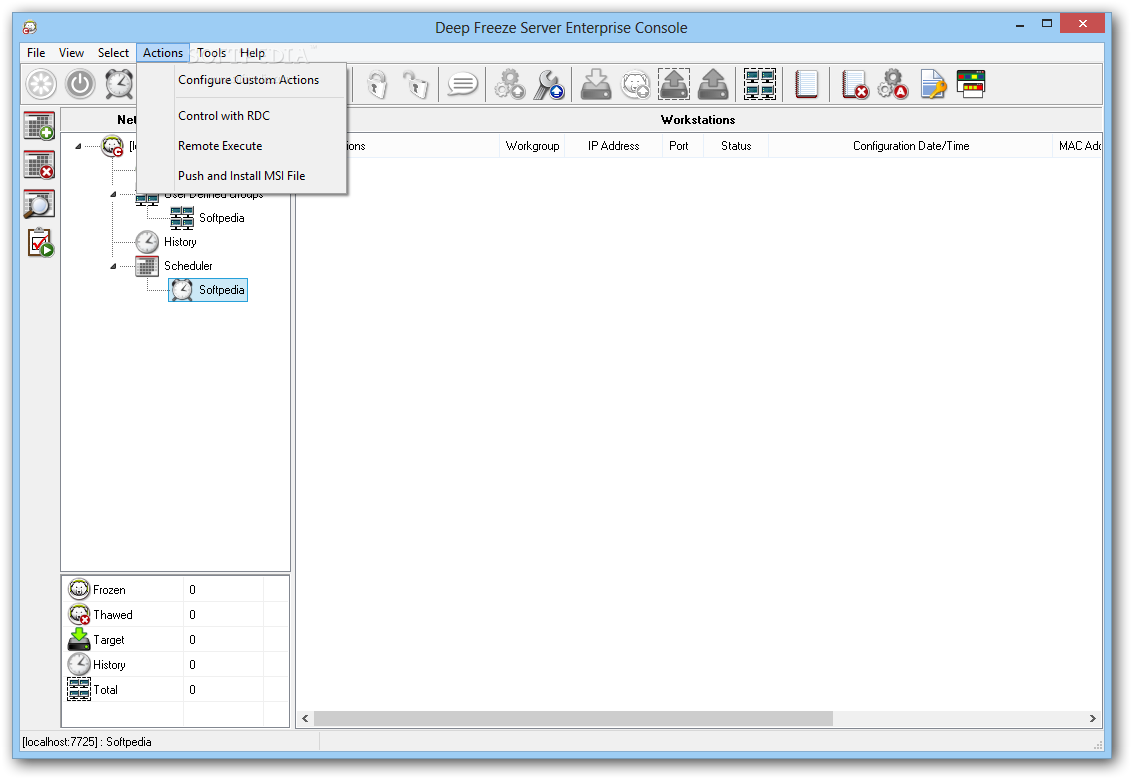Collapse the Scheduler tree node
The height and width of the screenshot is (779, 1132).
113,266
